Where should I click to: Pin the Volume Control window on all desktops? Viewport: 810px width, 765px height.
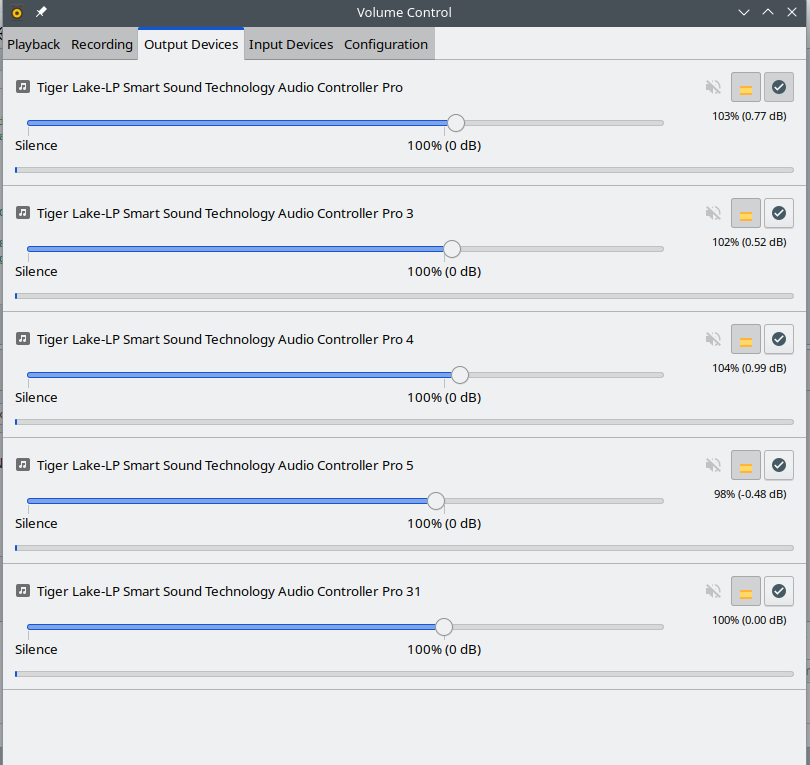pos(41,12)
